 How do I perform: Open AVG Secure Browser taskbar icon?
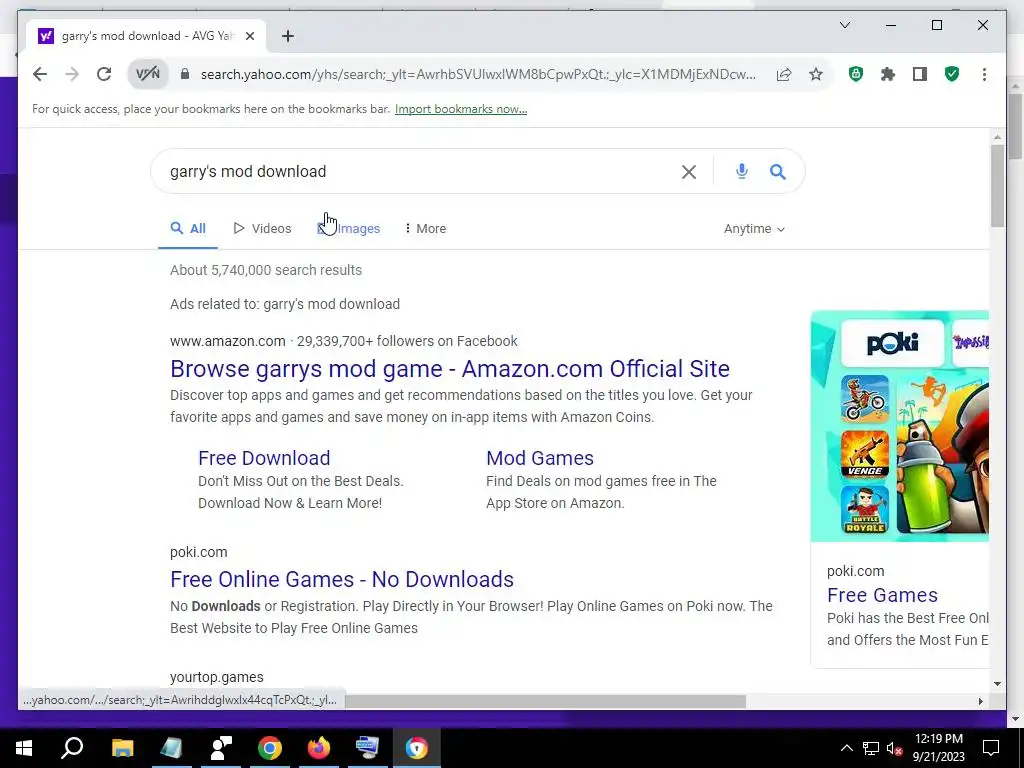pyautogui.click(x=417, y=748)
